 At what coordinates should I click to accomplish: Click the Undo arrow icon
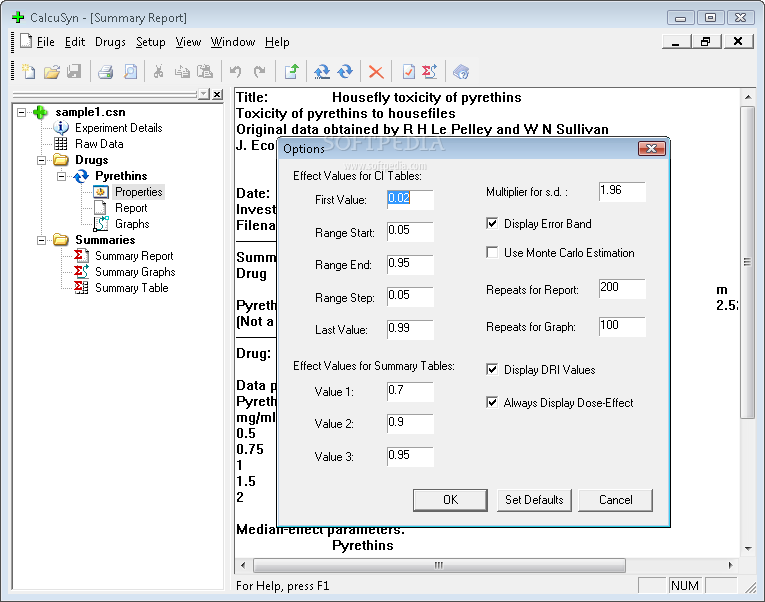point(236,72)
